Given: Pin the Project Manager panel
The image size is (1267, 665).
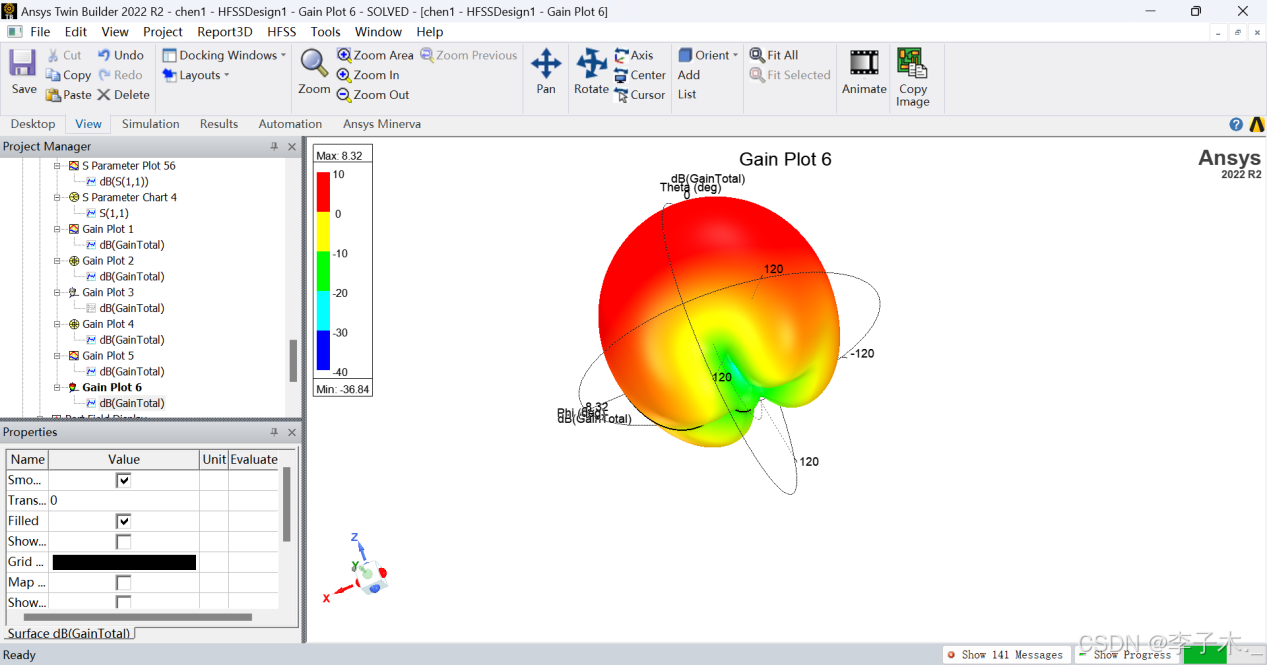Looking at the screenshot, I should (274, 146).
